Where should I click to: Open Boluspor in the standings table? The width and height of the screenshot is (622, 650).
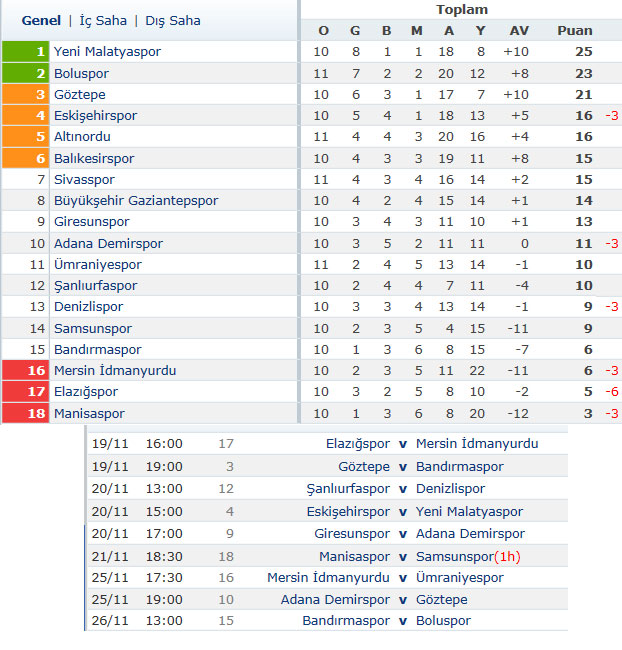pos(81,74)
